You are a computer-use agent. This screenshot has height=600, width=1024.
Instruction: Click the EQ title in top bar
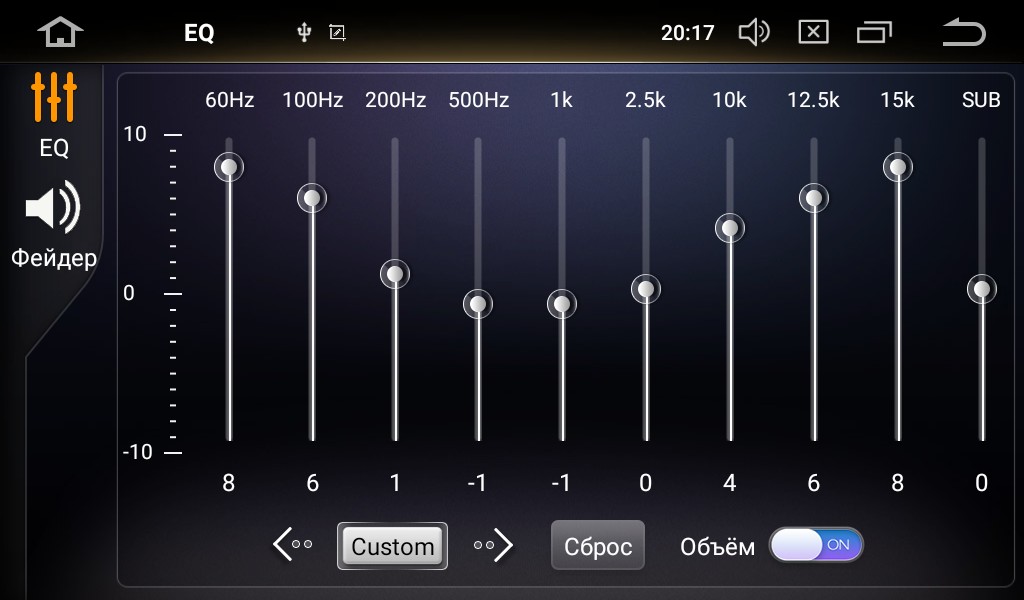tap(199, 33)
